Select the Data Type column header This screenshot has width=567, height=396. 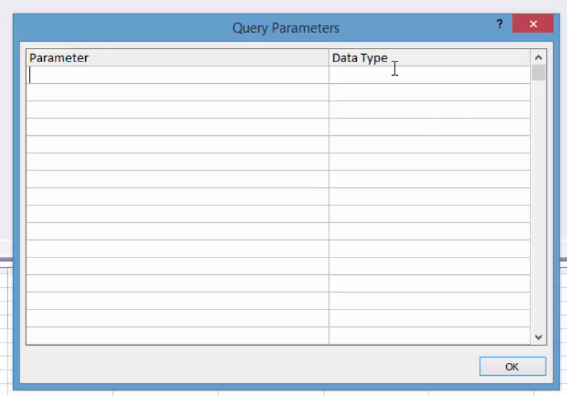(x=430, y=58)
